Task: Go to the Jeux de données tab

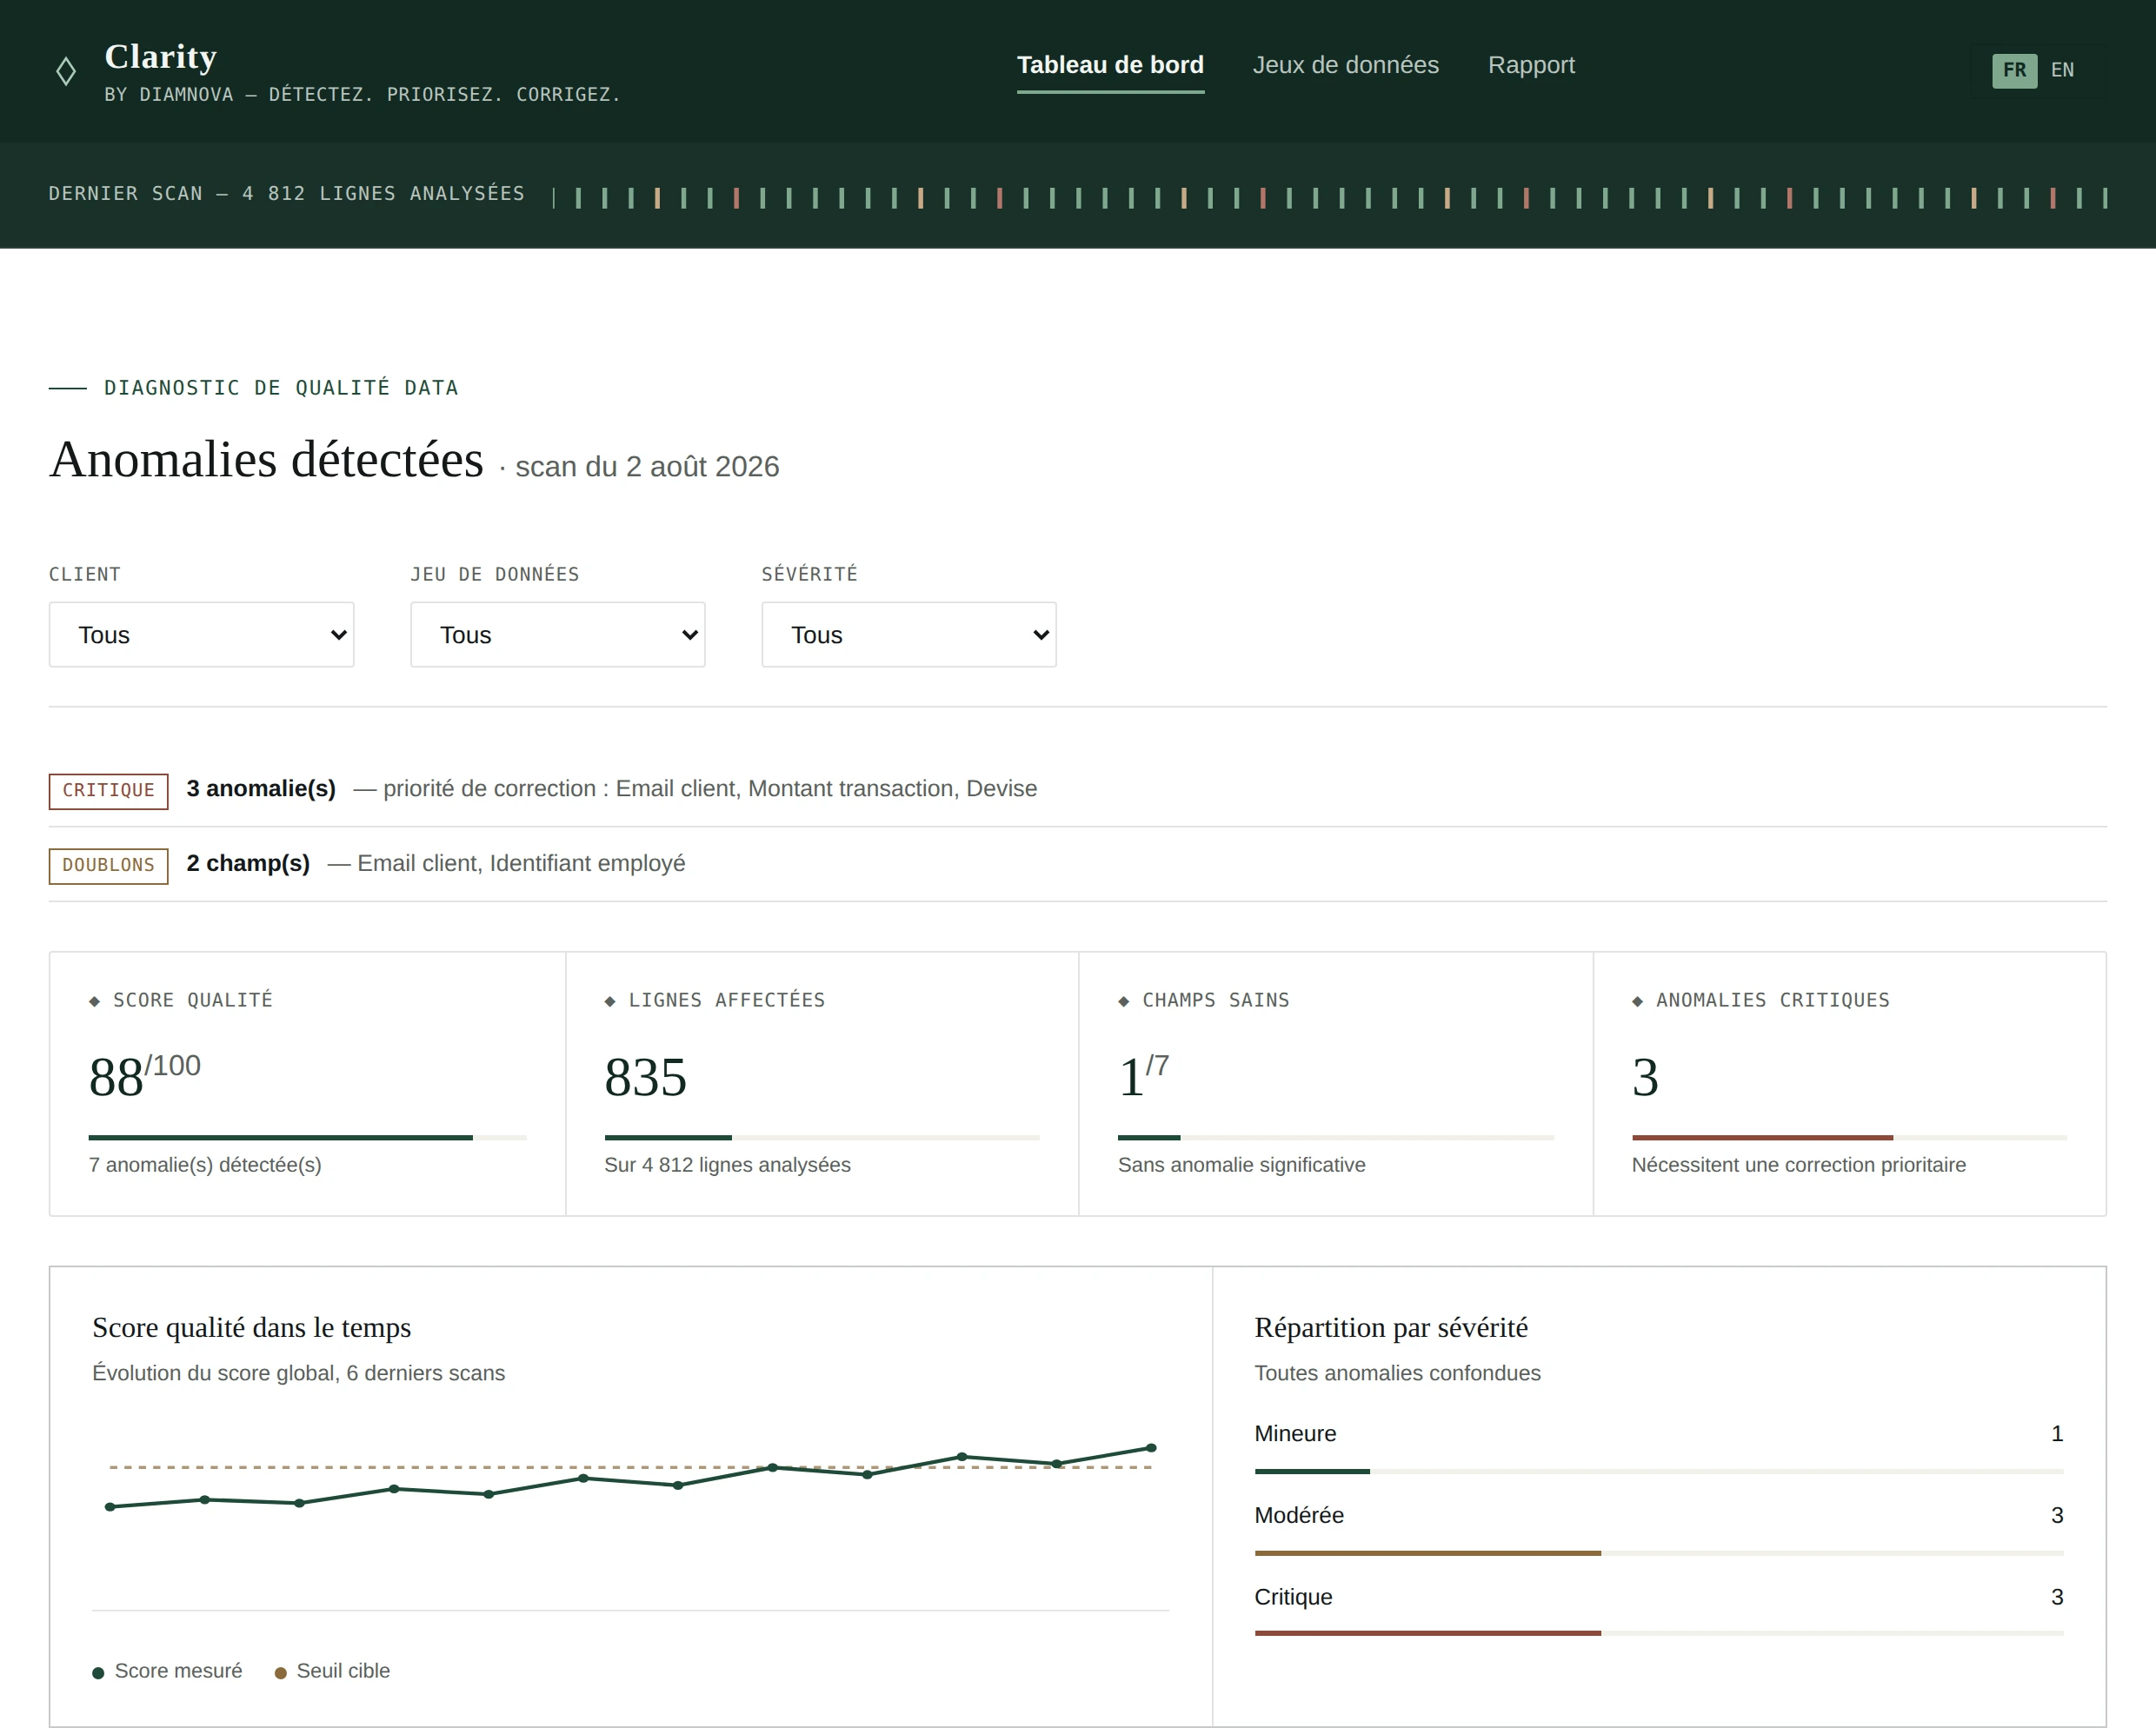Action: pyautogui.click(x=1345, y=66)
